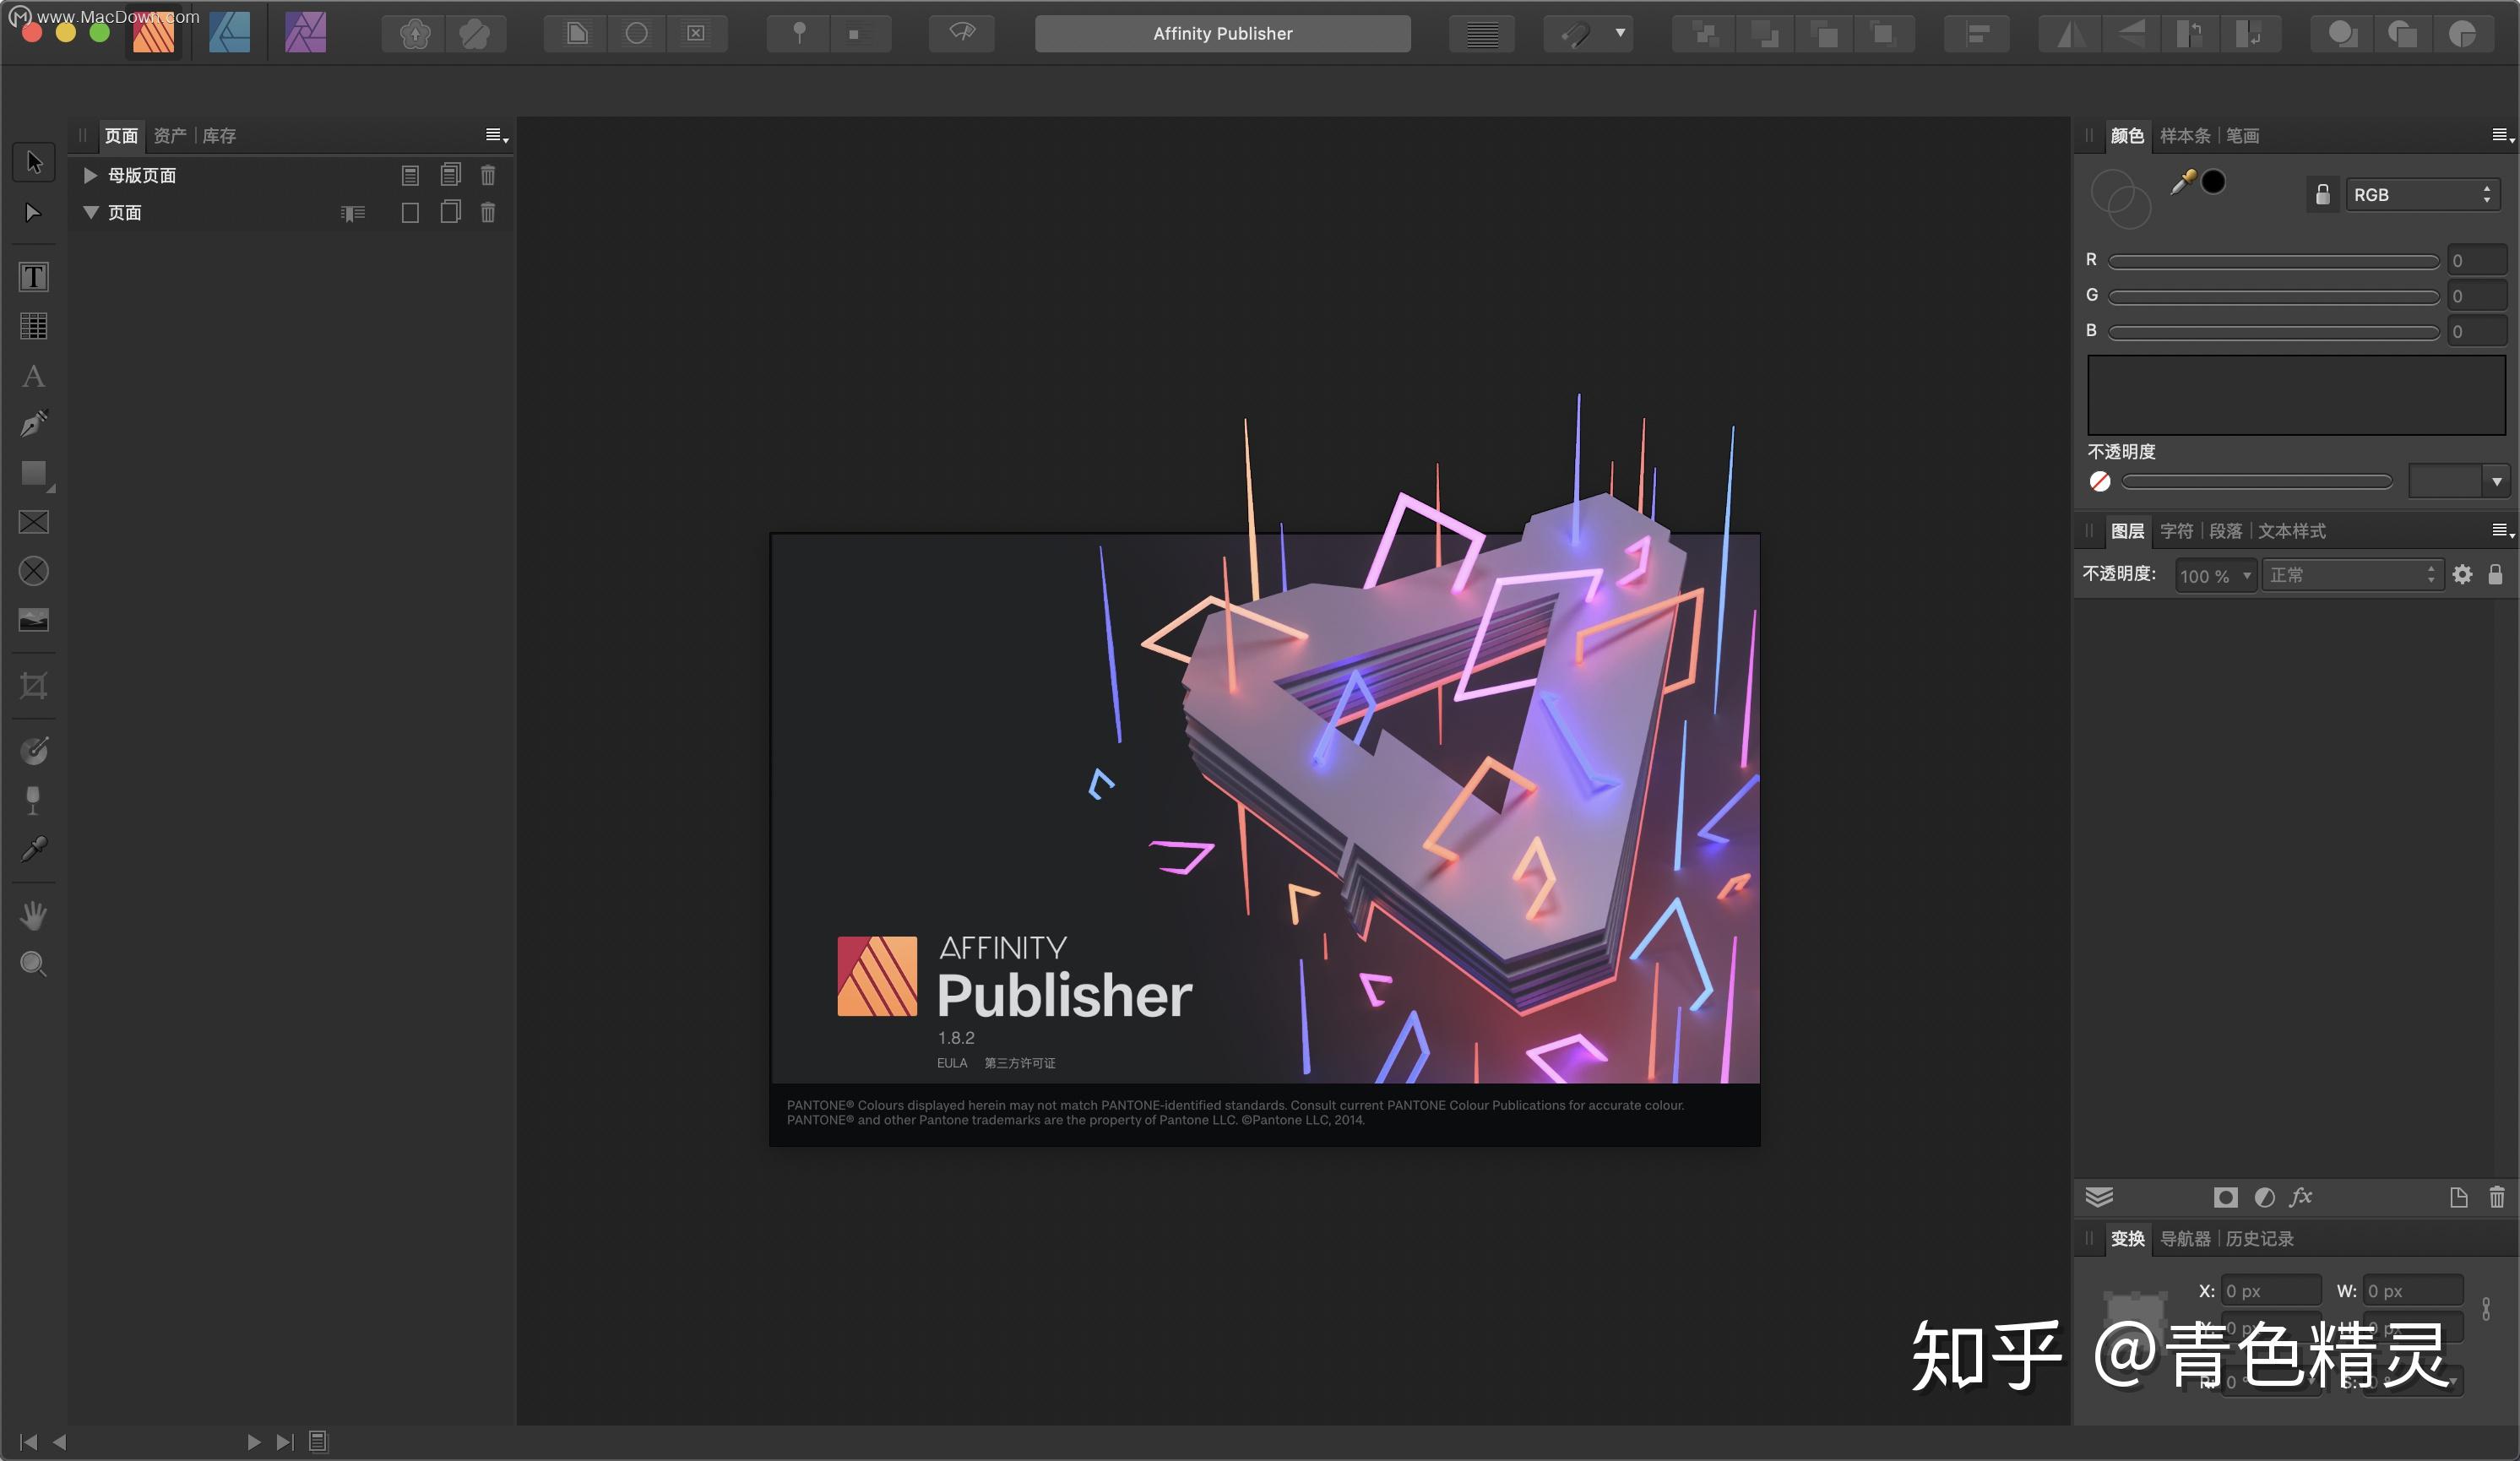The width and height of the screenshot is (2520, 1461).
Task: Open the RGB colour model dropdown
Action: tap(2423, 194)
